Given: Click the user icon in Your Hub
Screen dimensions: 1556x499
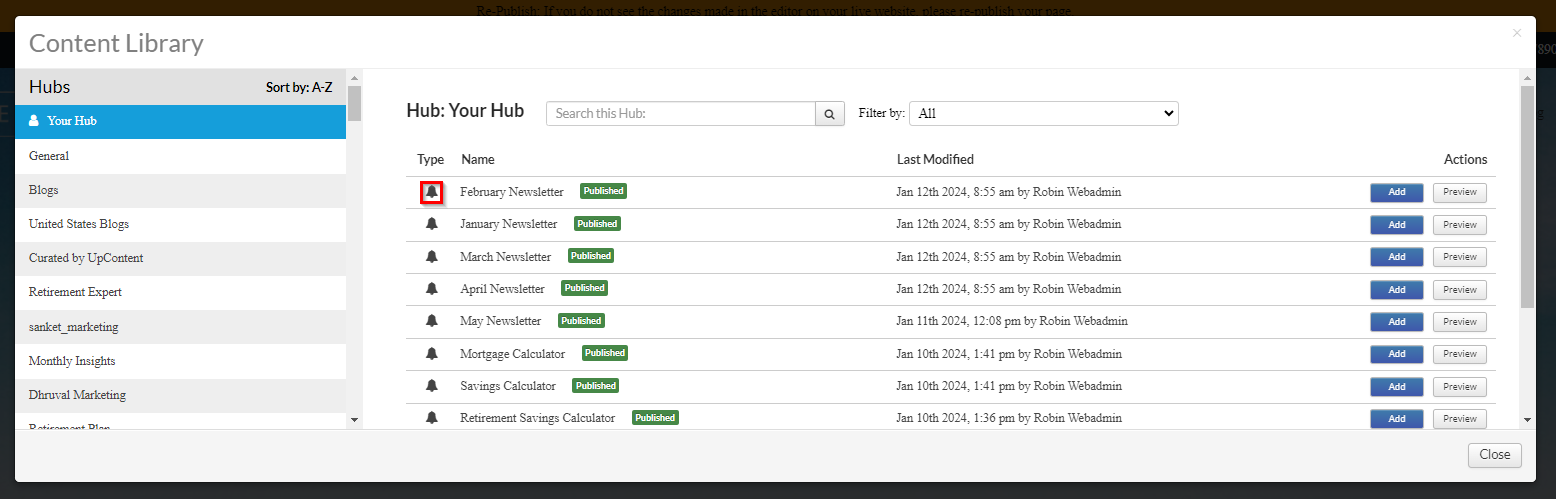Looking at the screenshot, I should 34,121.
